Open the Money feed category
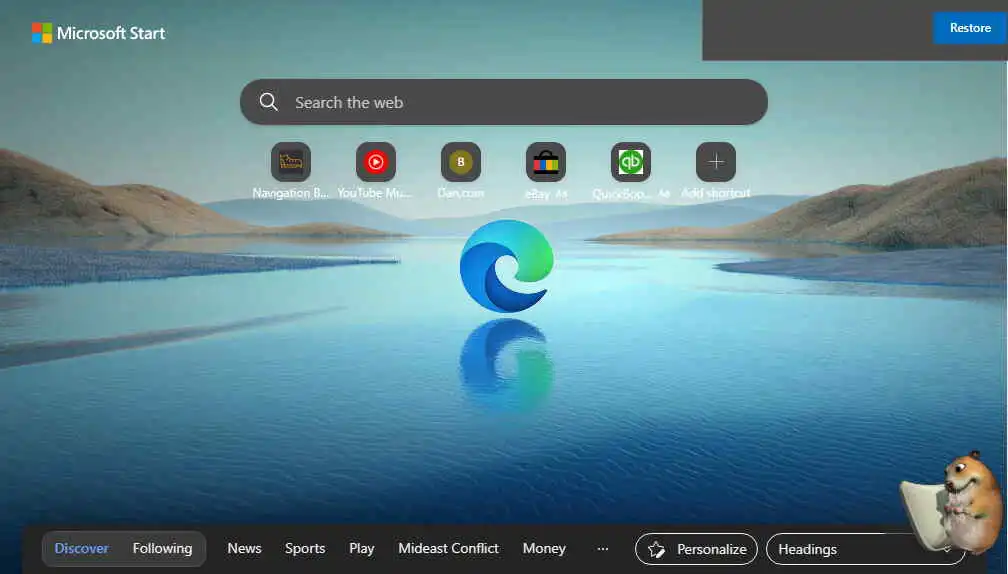1008x574 pixels. pos(544,548)
